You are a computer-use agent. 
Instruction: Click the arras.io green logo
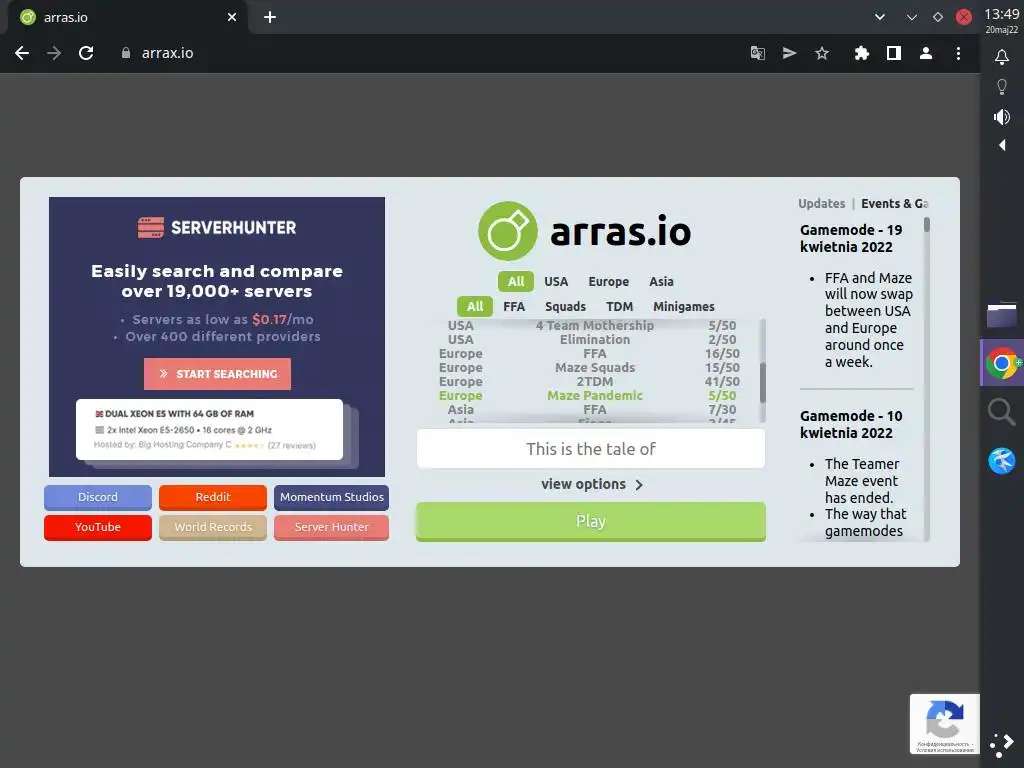(508, 231)
